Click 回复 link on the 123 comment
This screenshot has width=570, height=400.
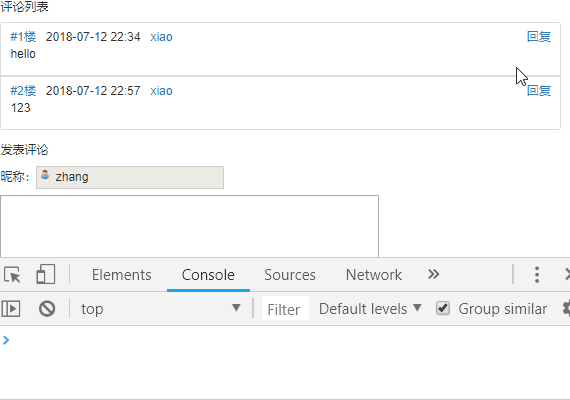(x=539, y=91)
